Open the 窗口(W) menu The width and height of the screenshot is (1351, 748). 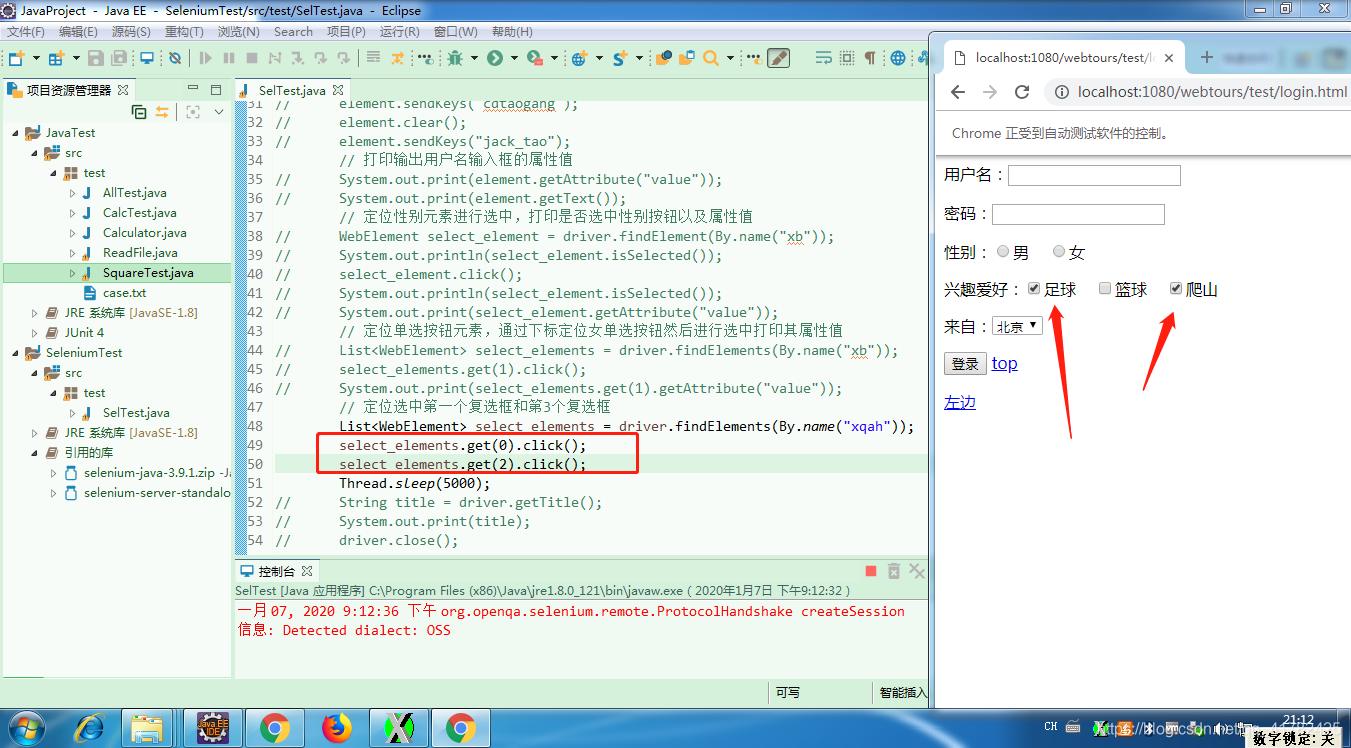pos(455,32)
